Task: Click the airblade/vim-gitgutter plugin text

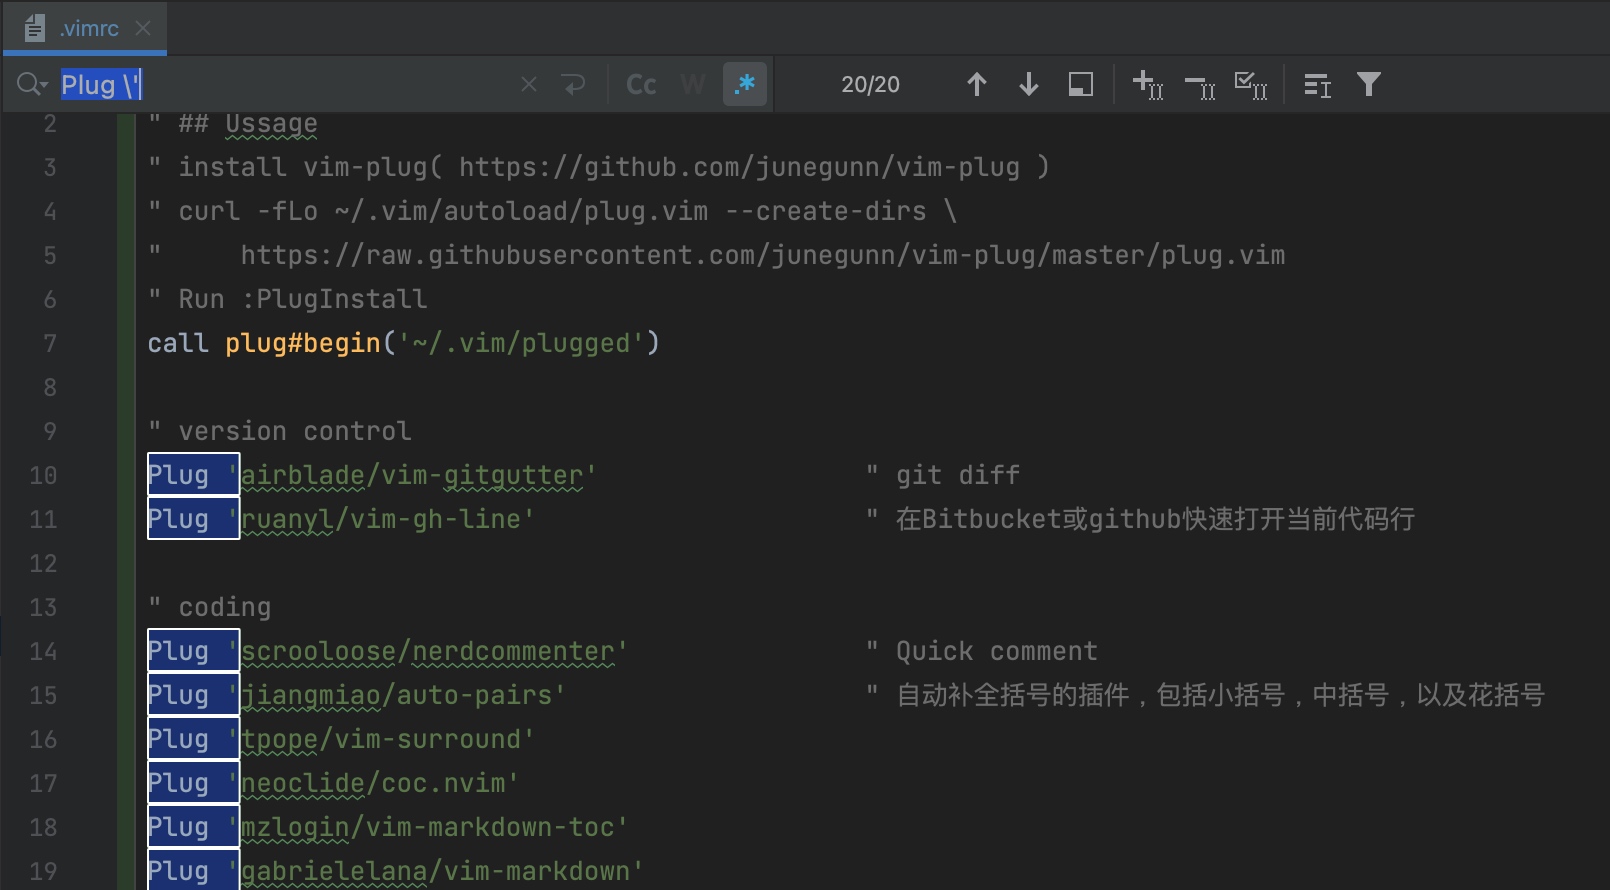Action: tap(412, 476)
